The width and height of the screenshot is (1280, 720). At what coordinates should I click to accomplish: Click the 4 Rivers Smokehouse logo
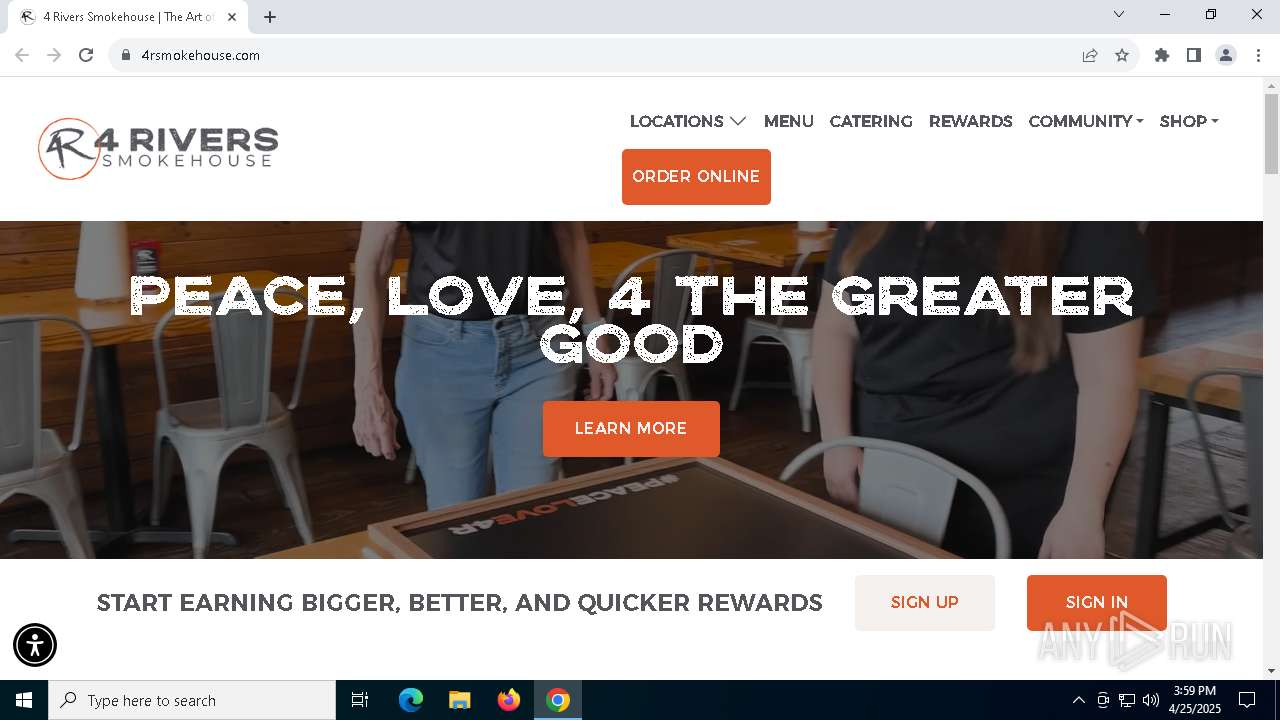[158, 149]
